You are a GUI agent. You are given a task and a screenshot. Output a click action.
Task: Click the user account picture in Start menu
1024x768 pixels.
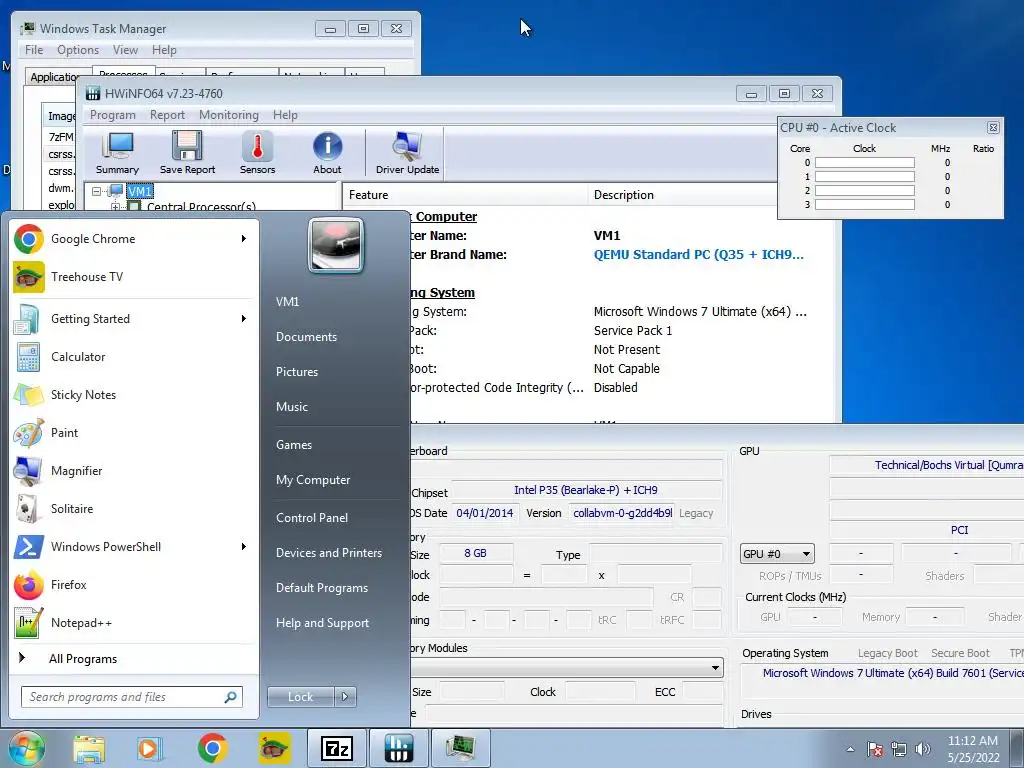click(336, 246)
